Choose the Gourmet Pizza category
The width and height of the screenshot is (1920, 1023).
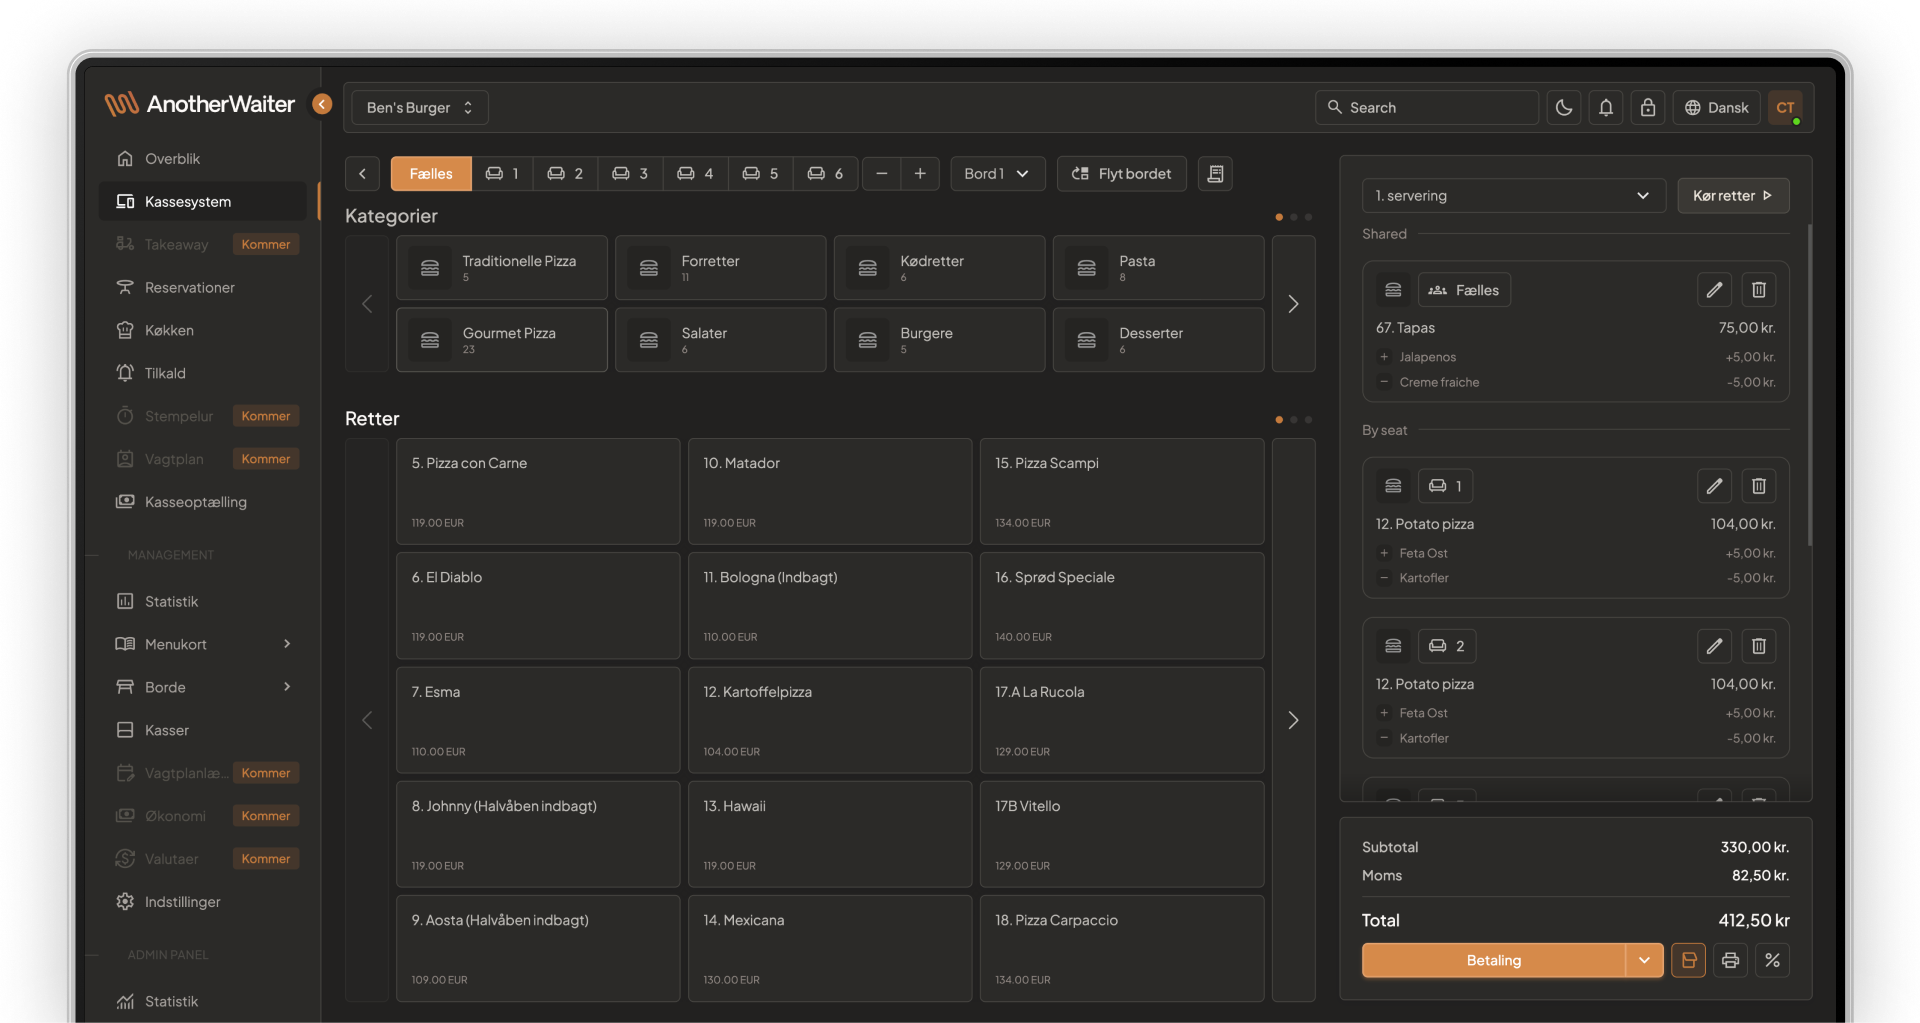(x=502, y=340)
